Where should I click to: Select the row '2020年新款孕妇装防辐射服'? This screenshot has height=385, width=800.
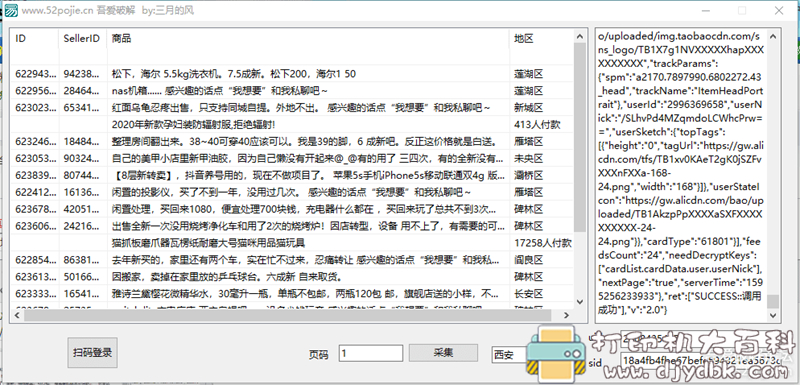[x=292, y=124]
